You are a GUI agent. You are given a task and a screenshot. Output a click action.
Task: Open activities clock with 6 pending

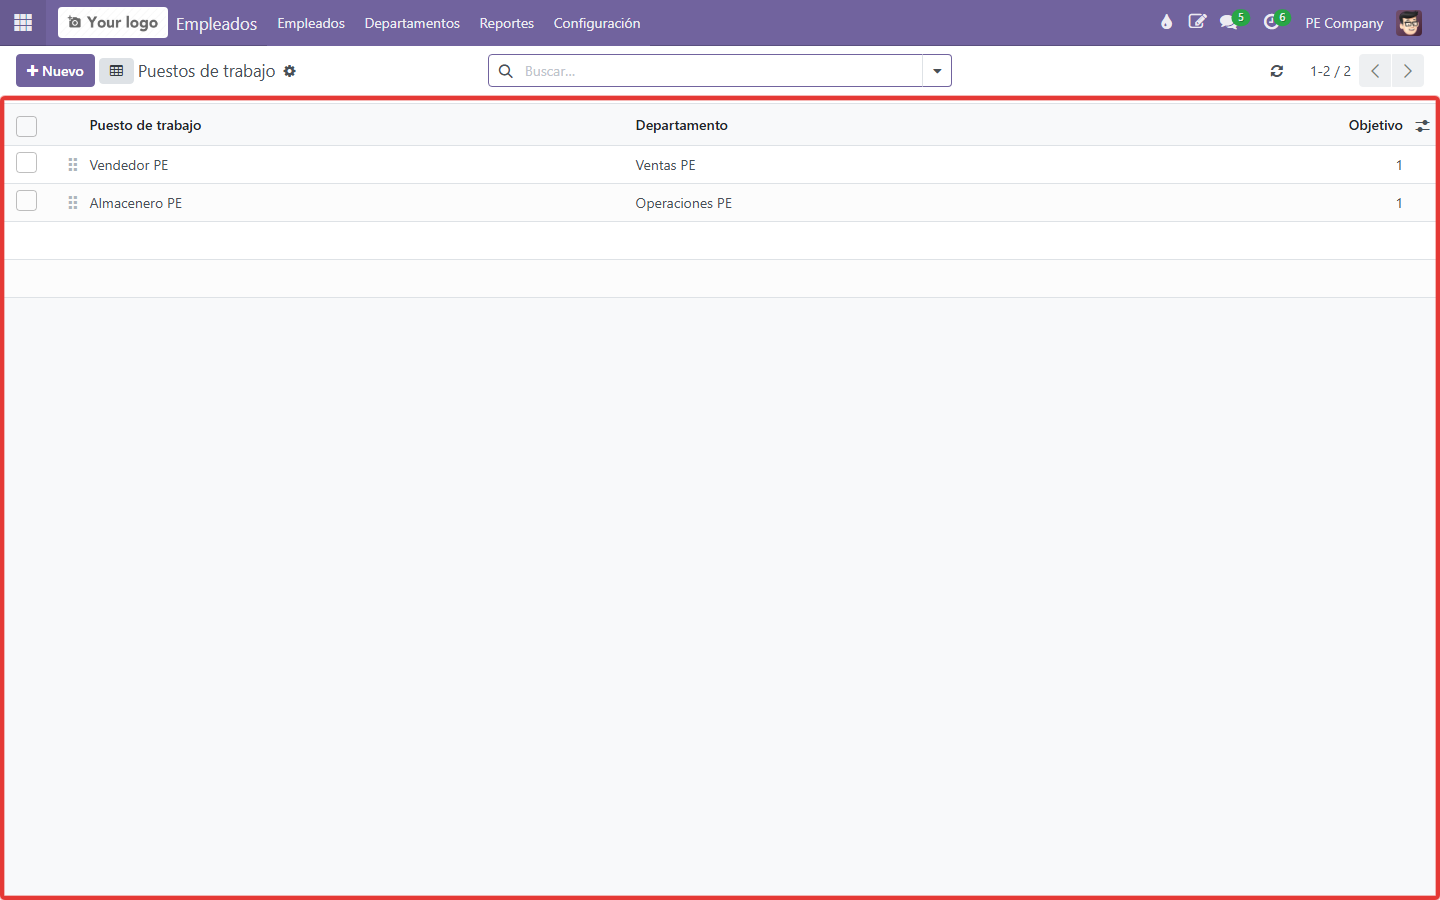point(1275,21)
